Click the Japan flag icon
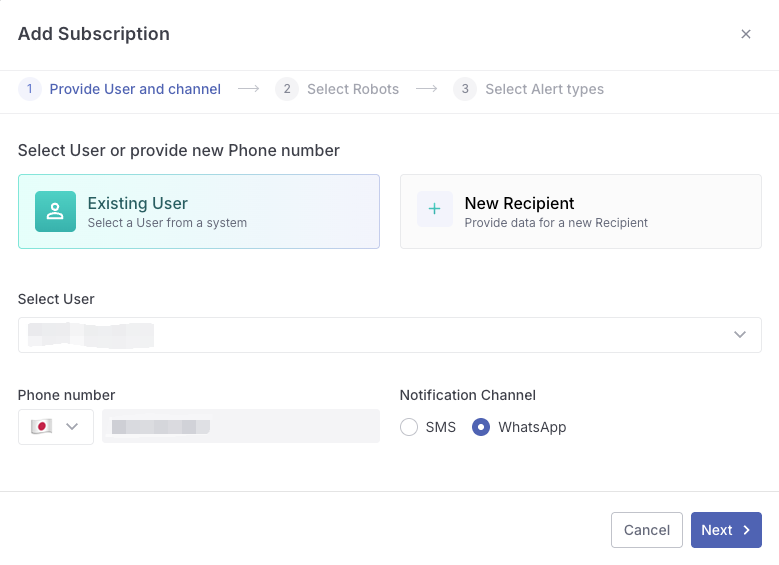Image resolution: width=779 pixels, height=565 pixels. point(41,427)
